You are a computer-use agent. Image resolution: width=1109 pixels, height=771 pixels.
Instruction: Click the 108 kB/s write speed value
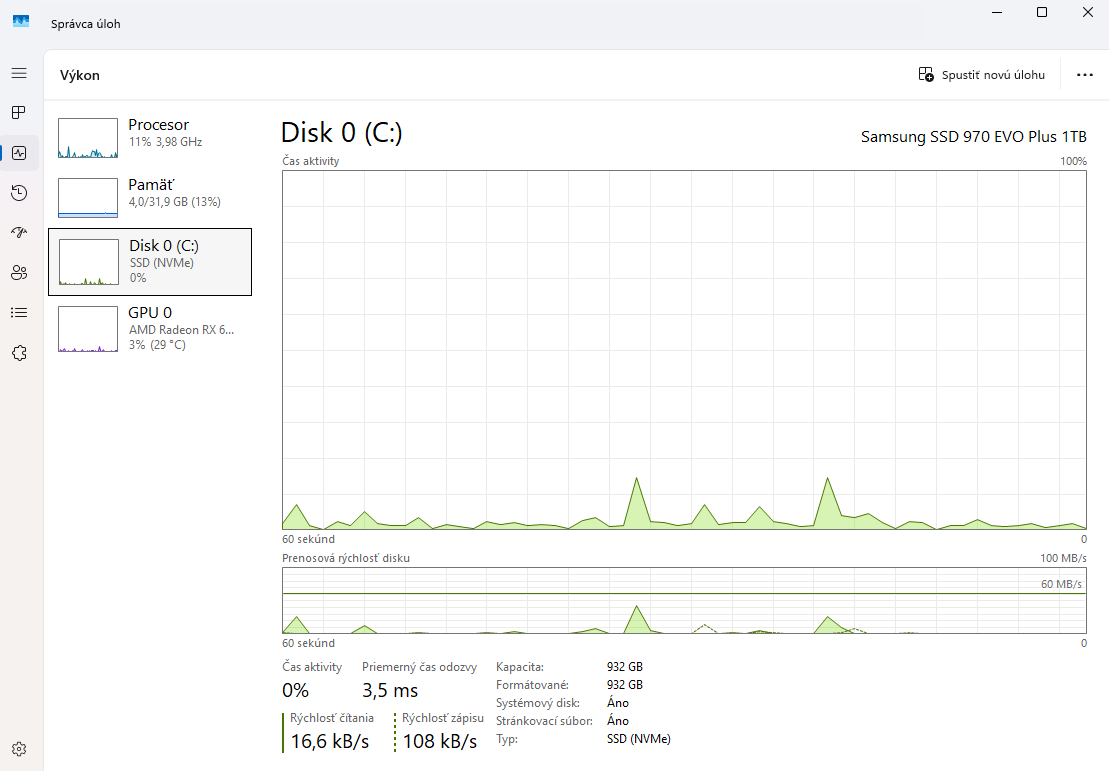440,741
